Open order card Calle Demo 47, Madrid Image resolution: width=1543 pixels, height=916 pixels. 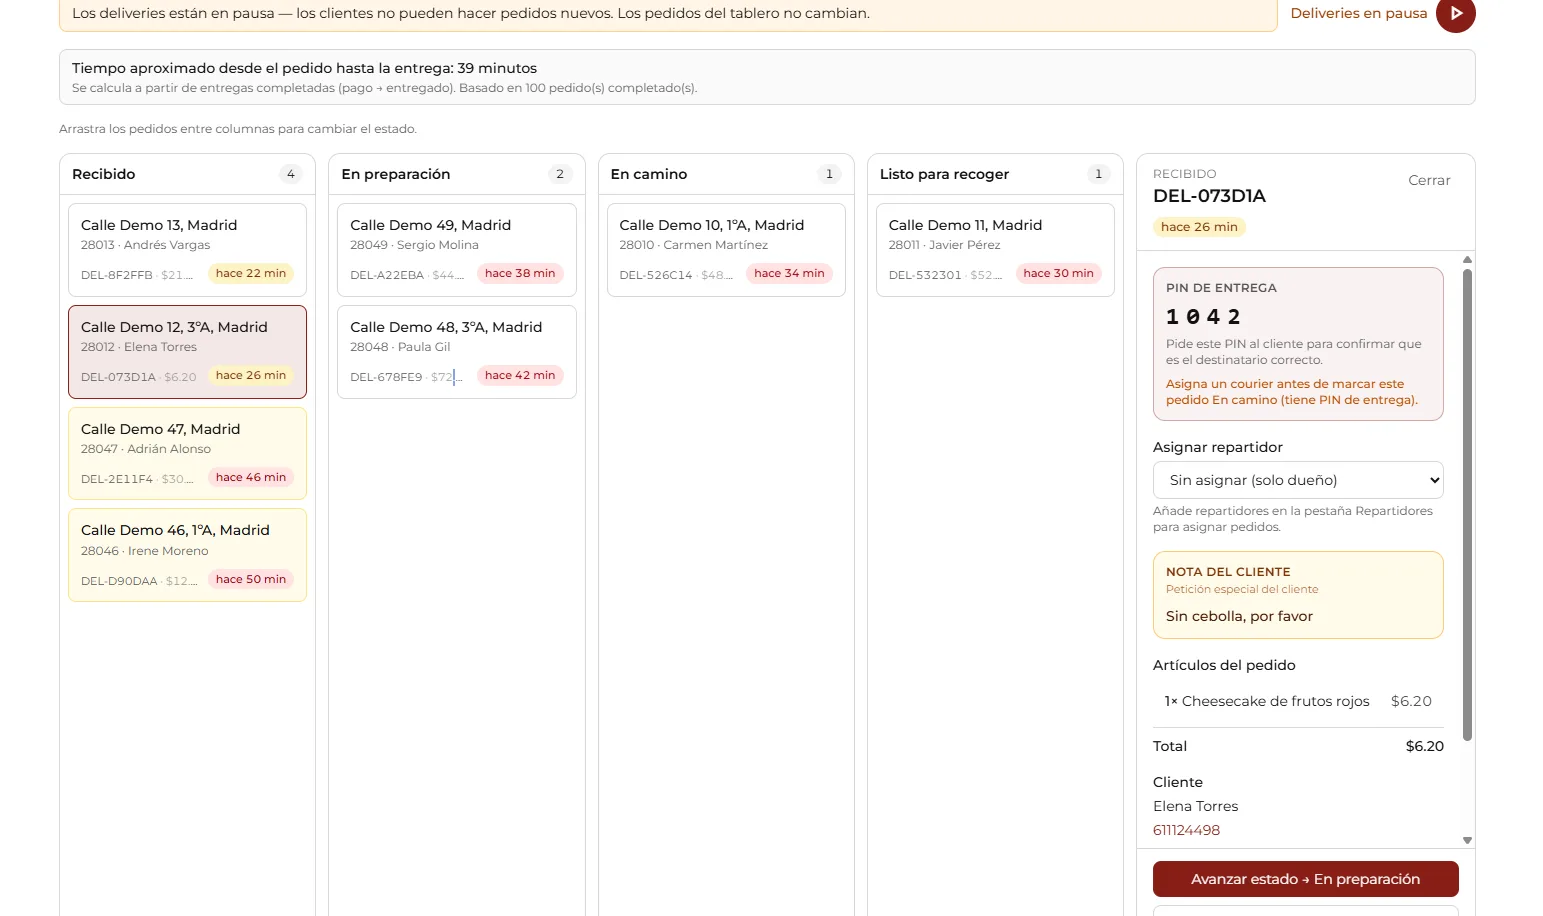(187, 454)
